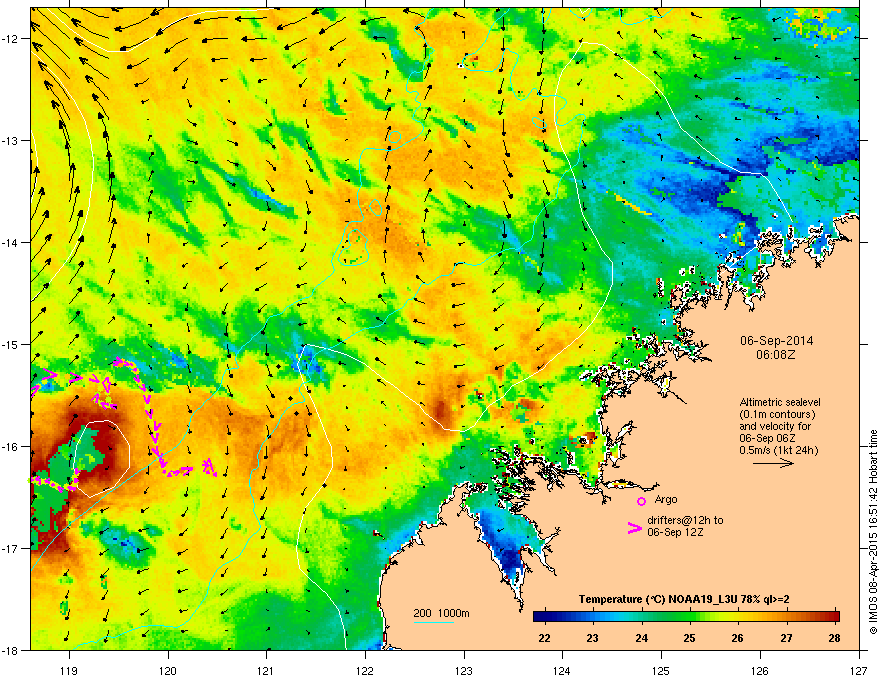Viewport: 880px width, 680px height.
Task: Click the 06-Sep 12Z drifter legend line
Action: coord(675,532)
